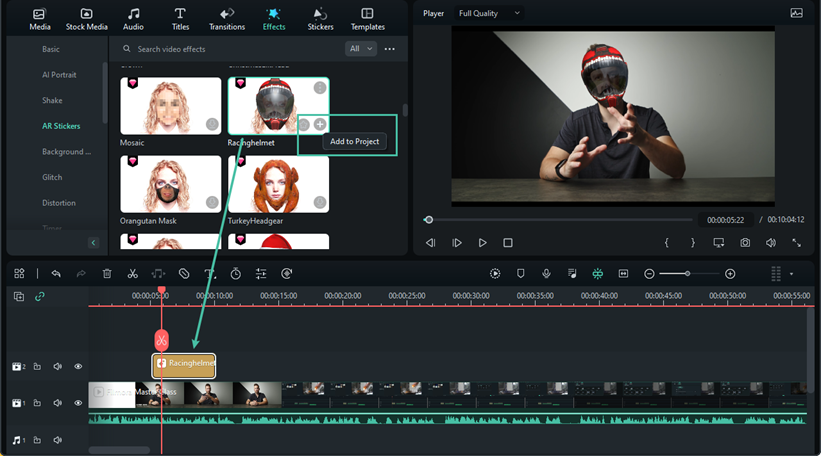Viewport: 821px width, 456px height.
Task: Download the TurkeyHeadgear effect
Action: (x=320, y=202)
